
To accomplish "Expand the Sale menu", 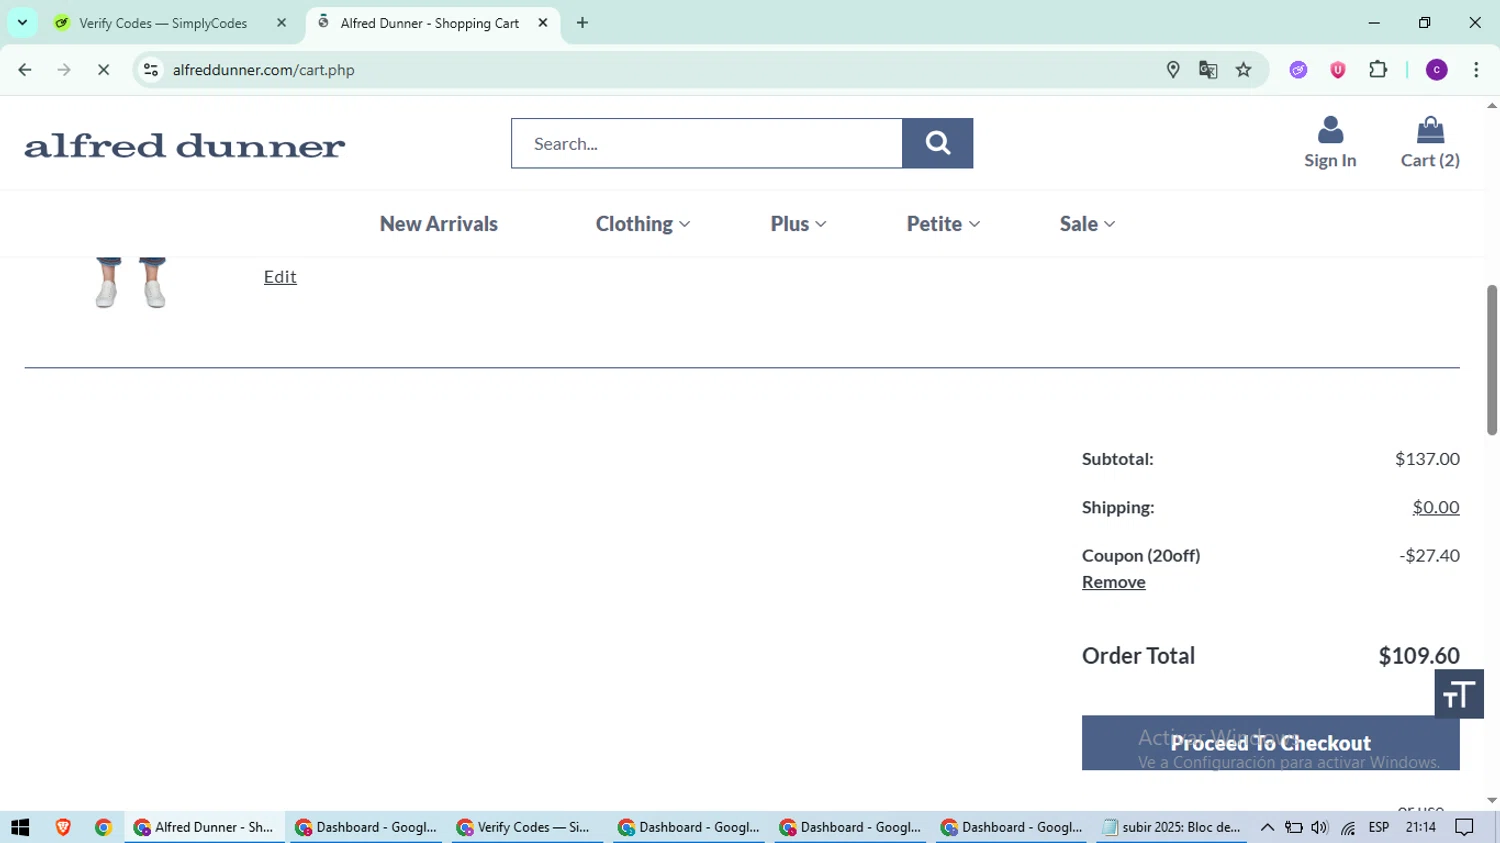I will 1087,224.
